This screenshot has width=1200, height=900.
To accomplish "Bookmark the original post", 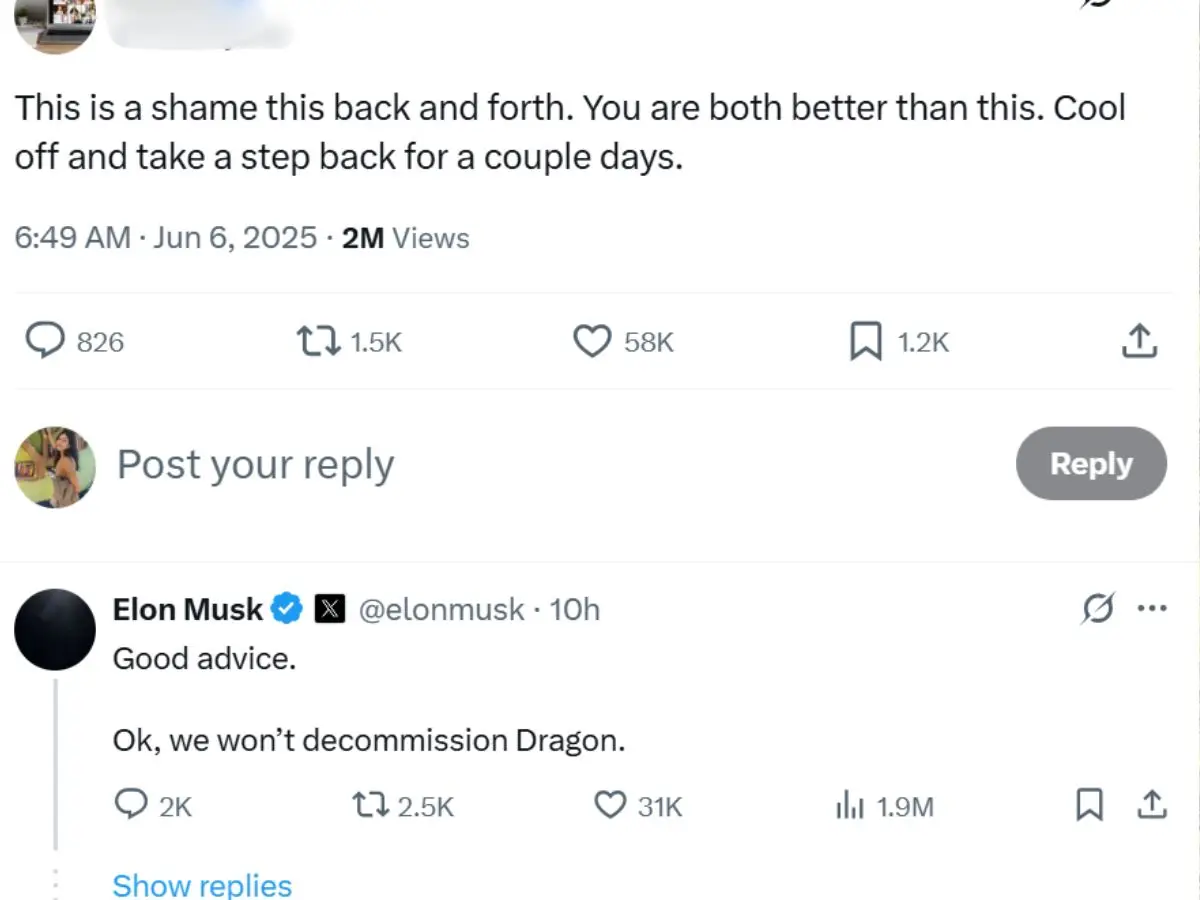I will tap(865, 341).
